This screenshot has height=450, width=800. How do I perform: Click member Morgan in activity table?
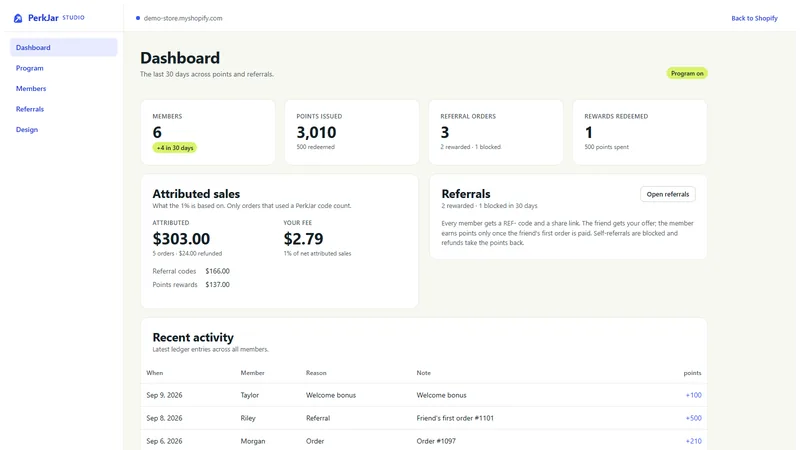253,441
